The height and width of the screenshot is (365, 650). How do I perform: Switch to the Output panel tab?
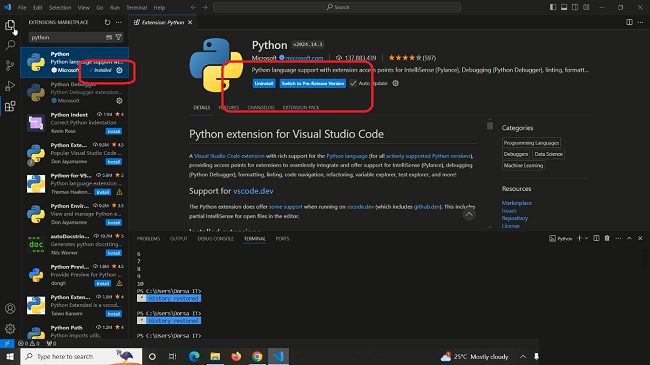[179, 238]
